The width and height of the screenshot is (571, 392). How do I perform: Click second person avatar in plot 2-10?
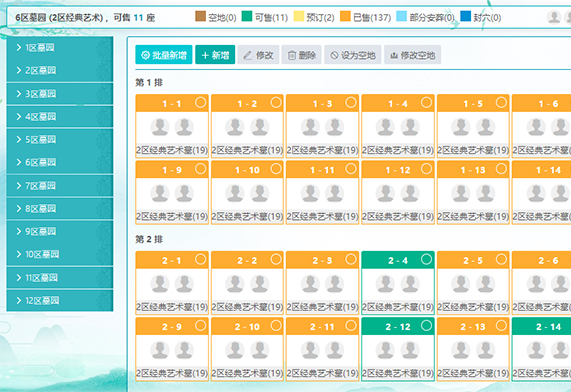260,350
